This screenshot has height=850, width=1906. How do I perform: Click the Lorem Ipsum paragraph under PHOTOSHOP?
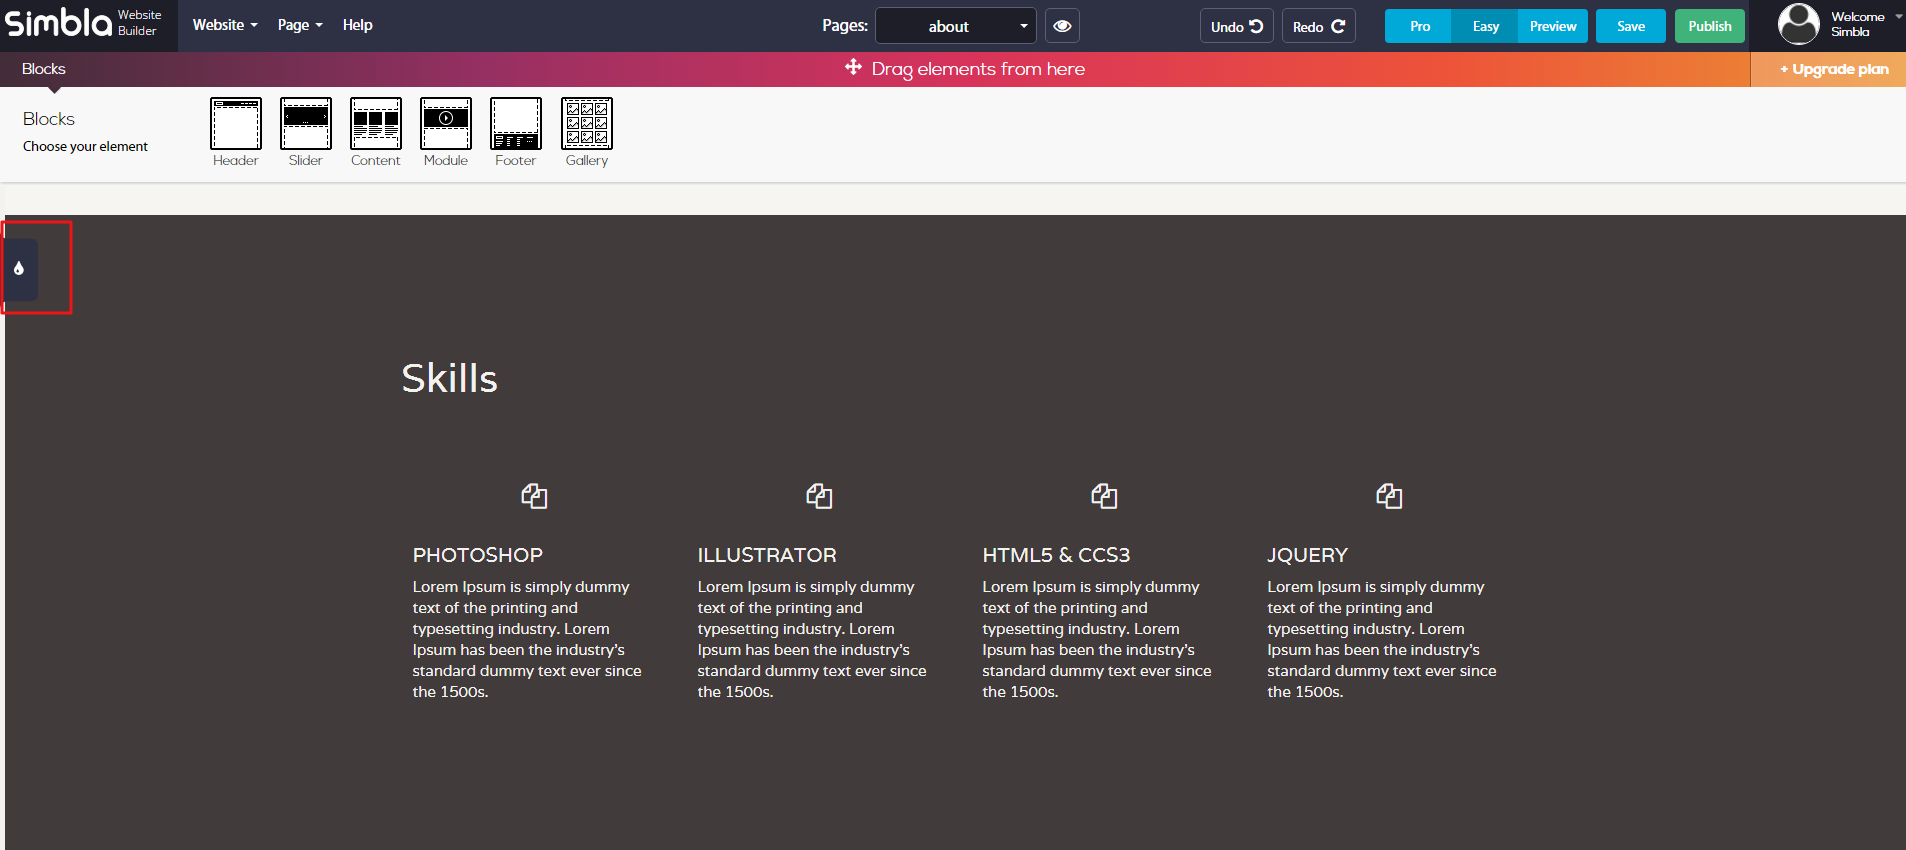(x=527, y=639)
